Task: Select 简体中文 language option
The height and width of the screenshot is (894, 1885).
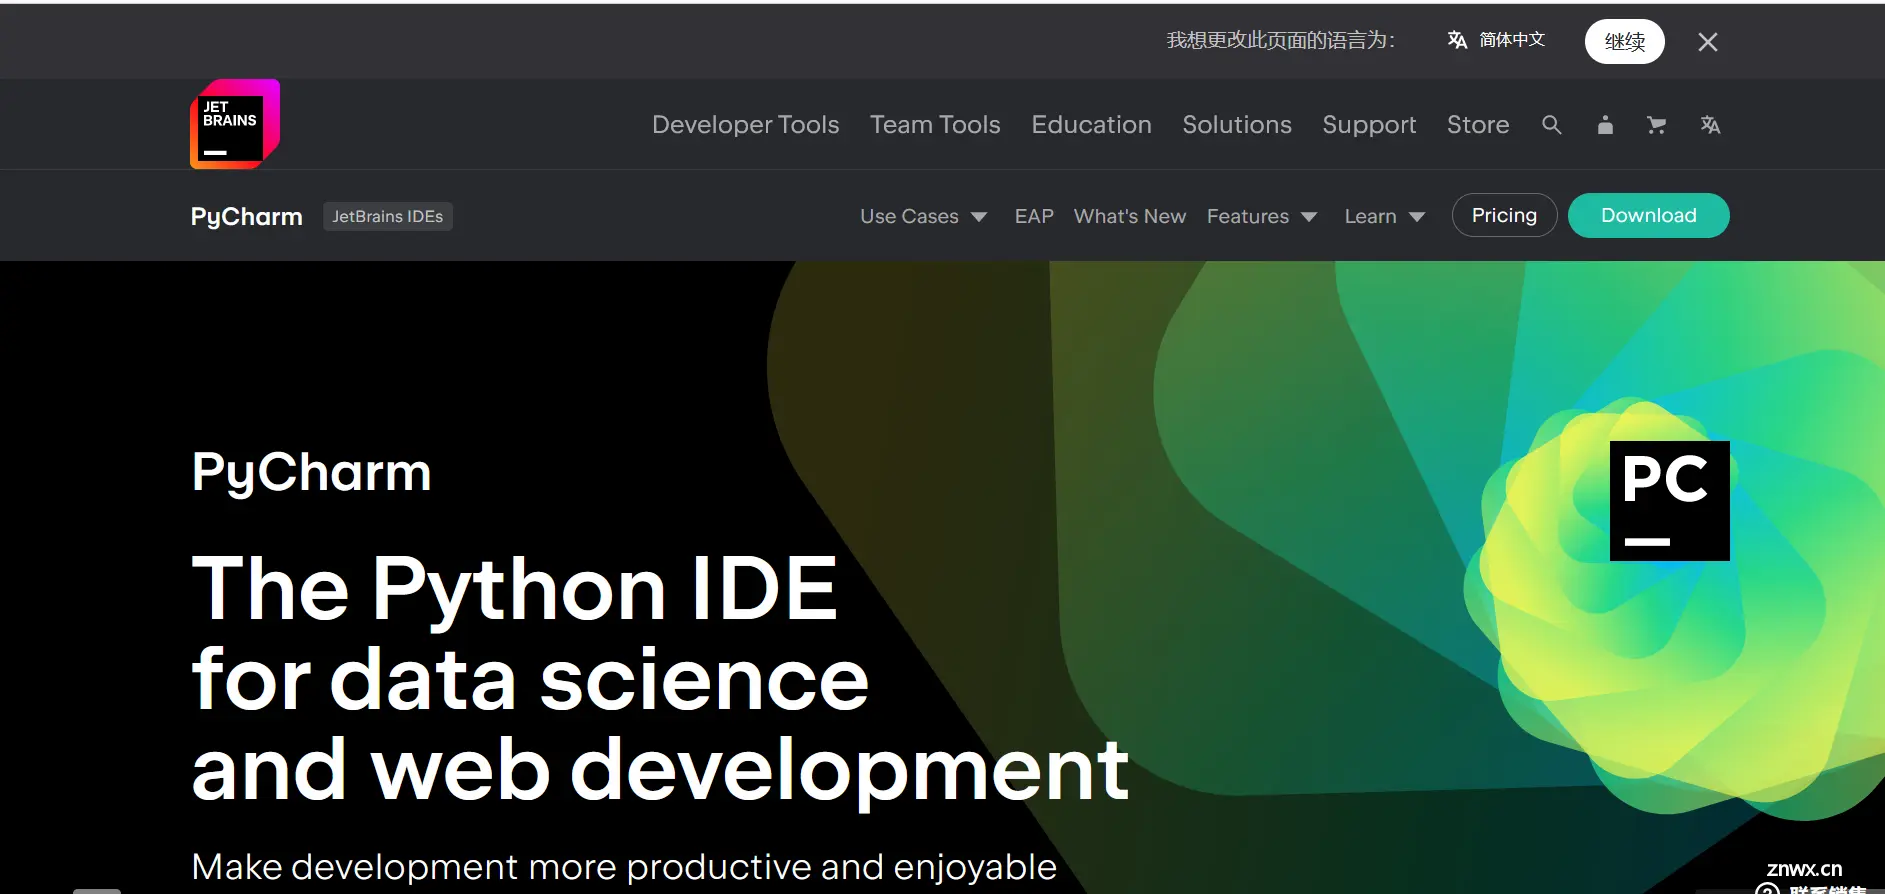Action: pos(1497,40)
